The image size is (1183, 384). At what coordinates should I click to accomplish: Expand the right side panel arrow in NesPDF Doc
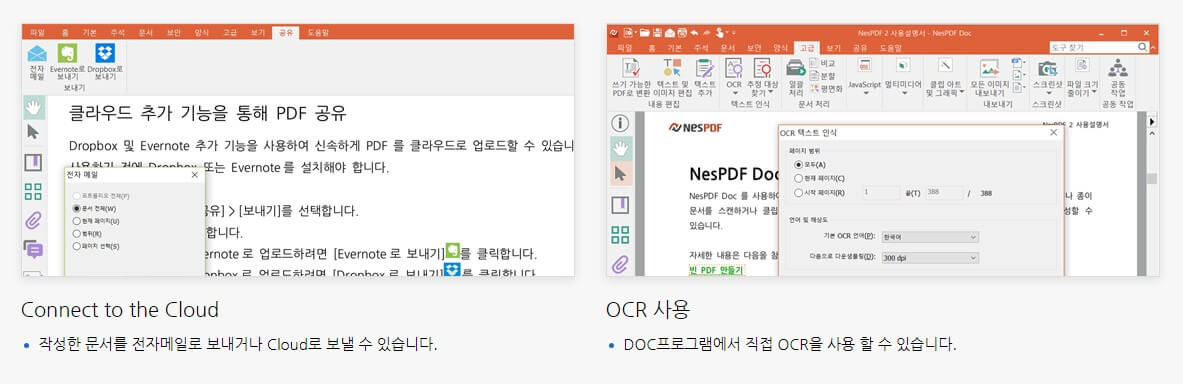pyautogui.click(x=1151, y=121)
